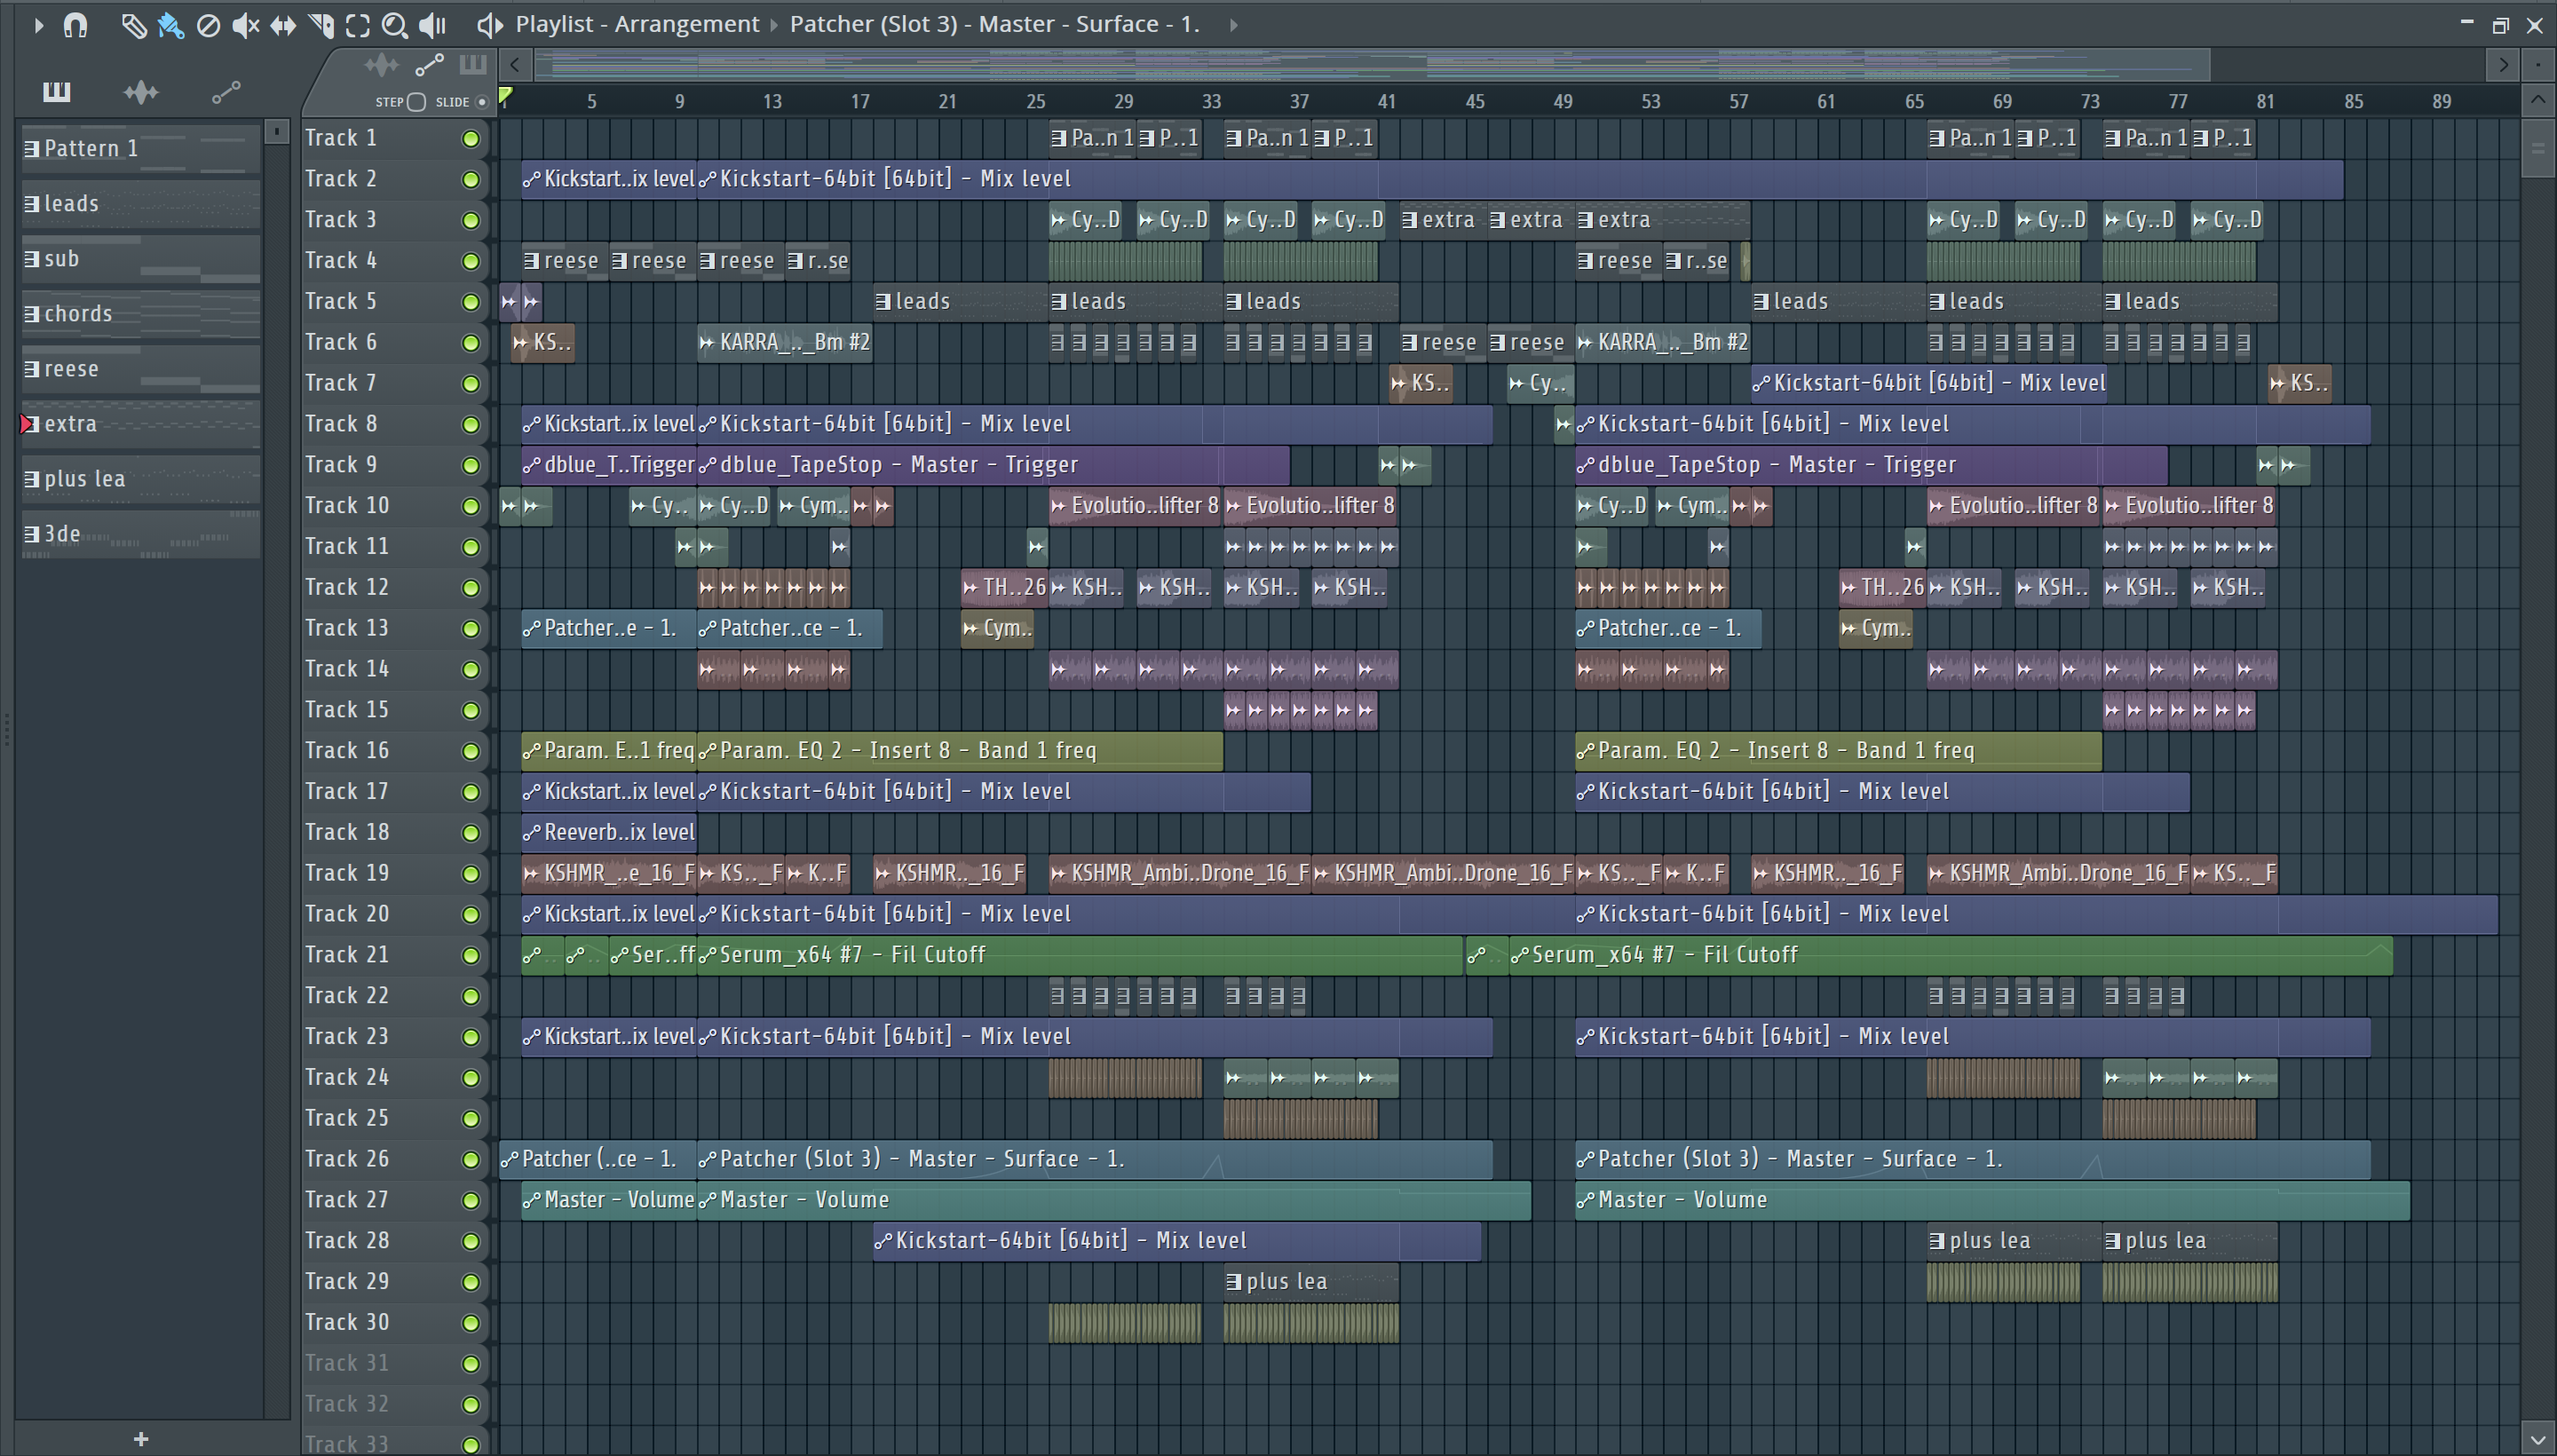Select the leads pattern in picker

140,204
